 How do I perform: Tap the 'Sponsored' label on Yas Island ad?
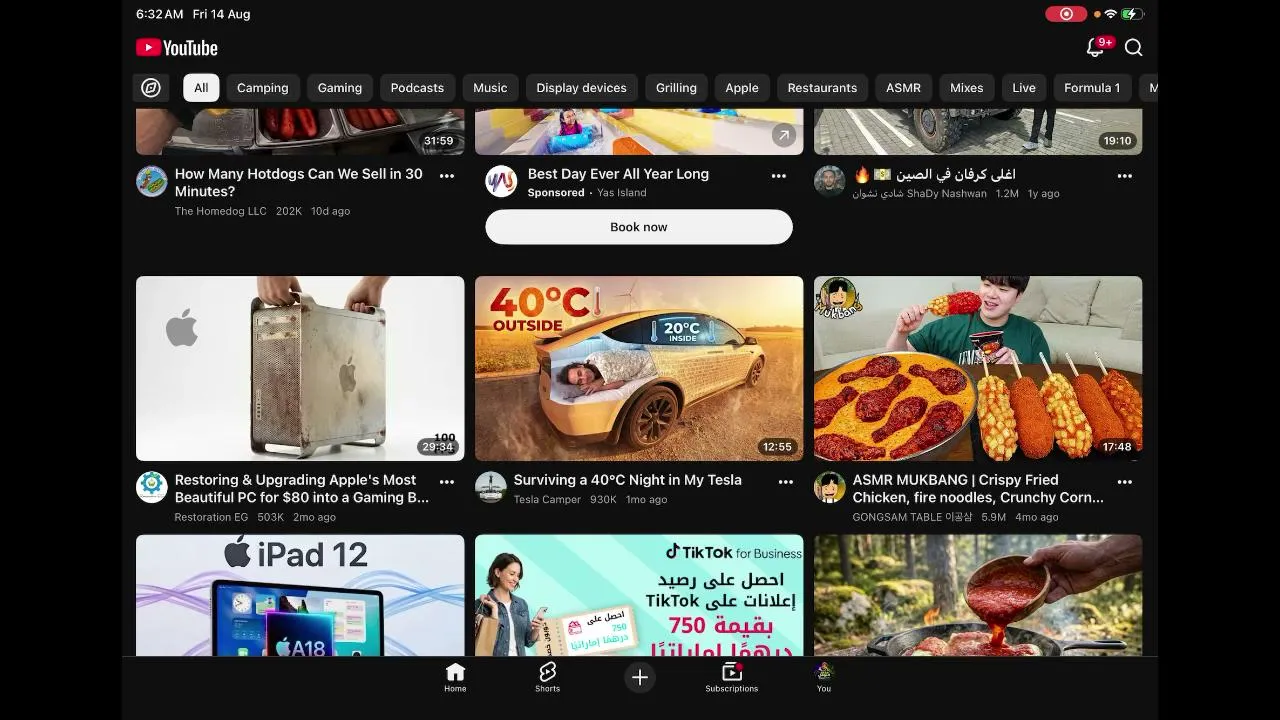coord(556,193)
